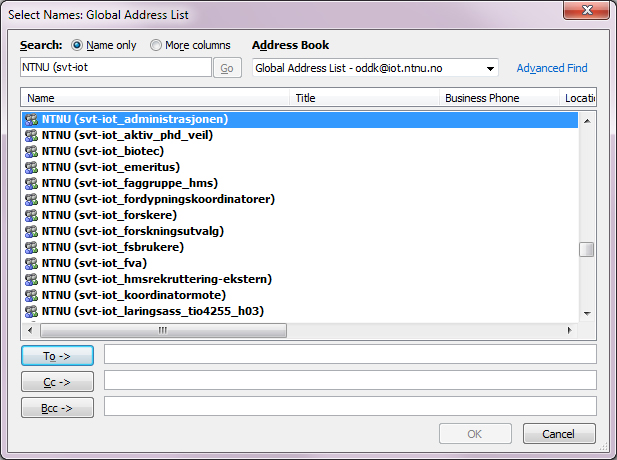617x460 pixels.
Task: Add selection with the Cc -> button
Action: (x=57, y=382)
